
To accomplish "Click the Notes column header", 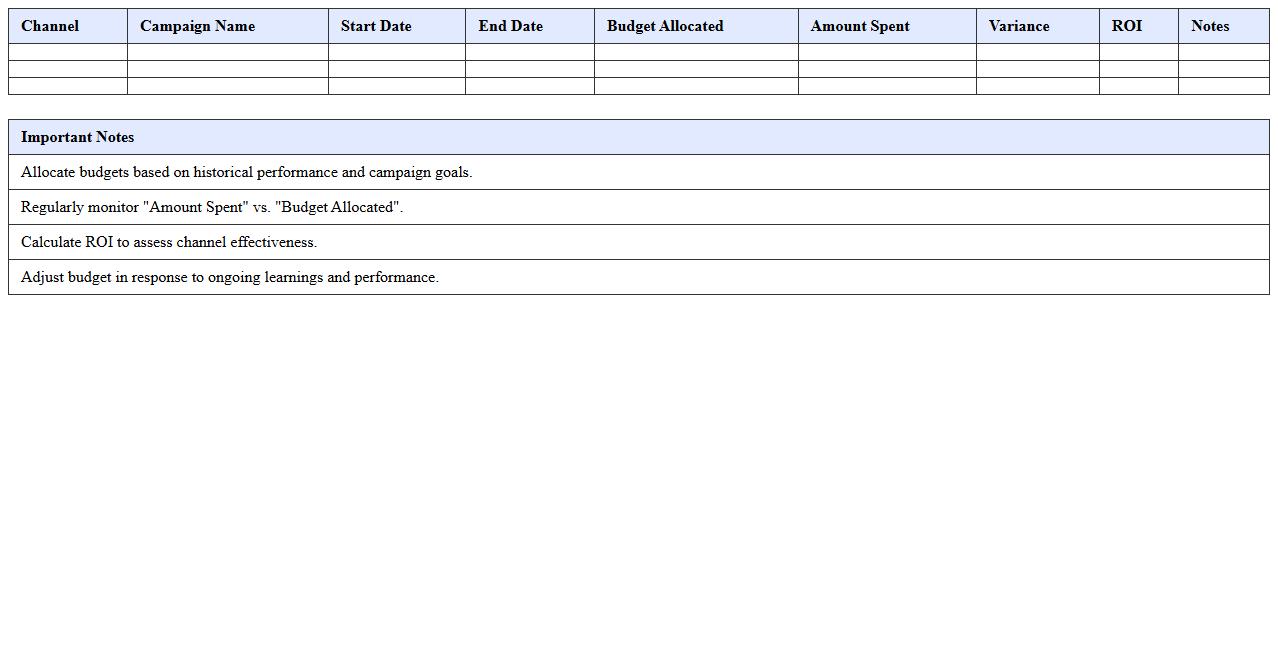I will point(1210,26).
